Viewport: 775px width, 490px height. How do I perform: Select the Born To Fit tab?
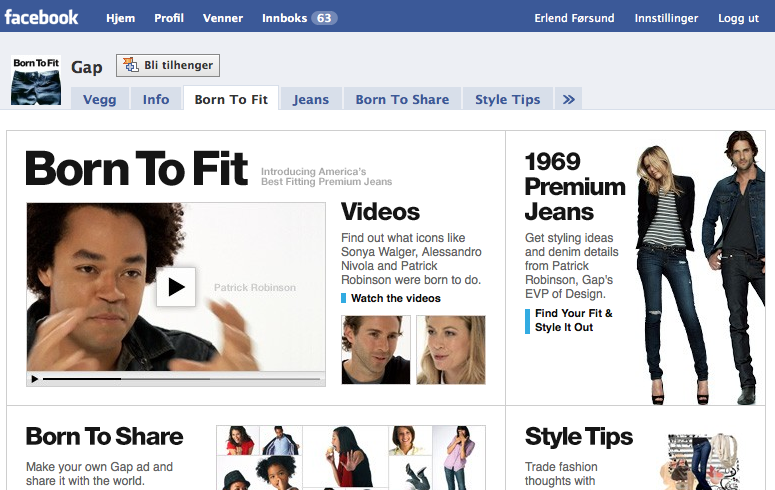click(x=231, y=99)
